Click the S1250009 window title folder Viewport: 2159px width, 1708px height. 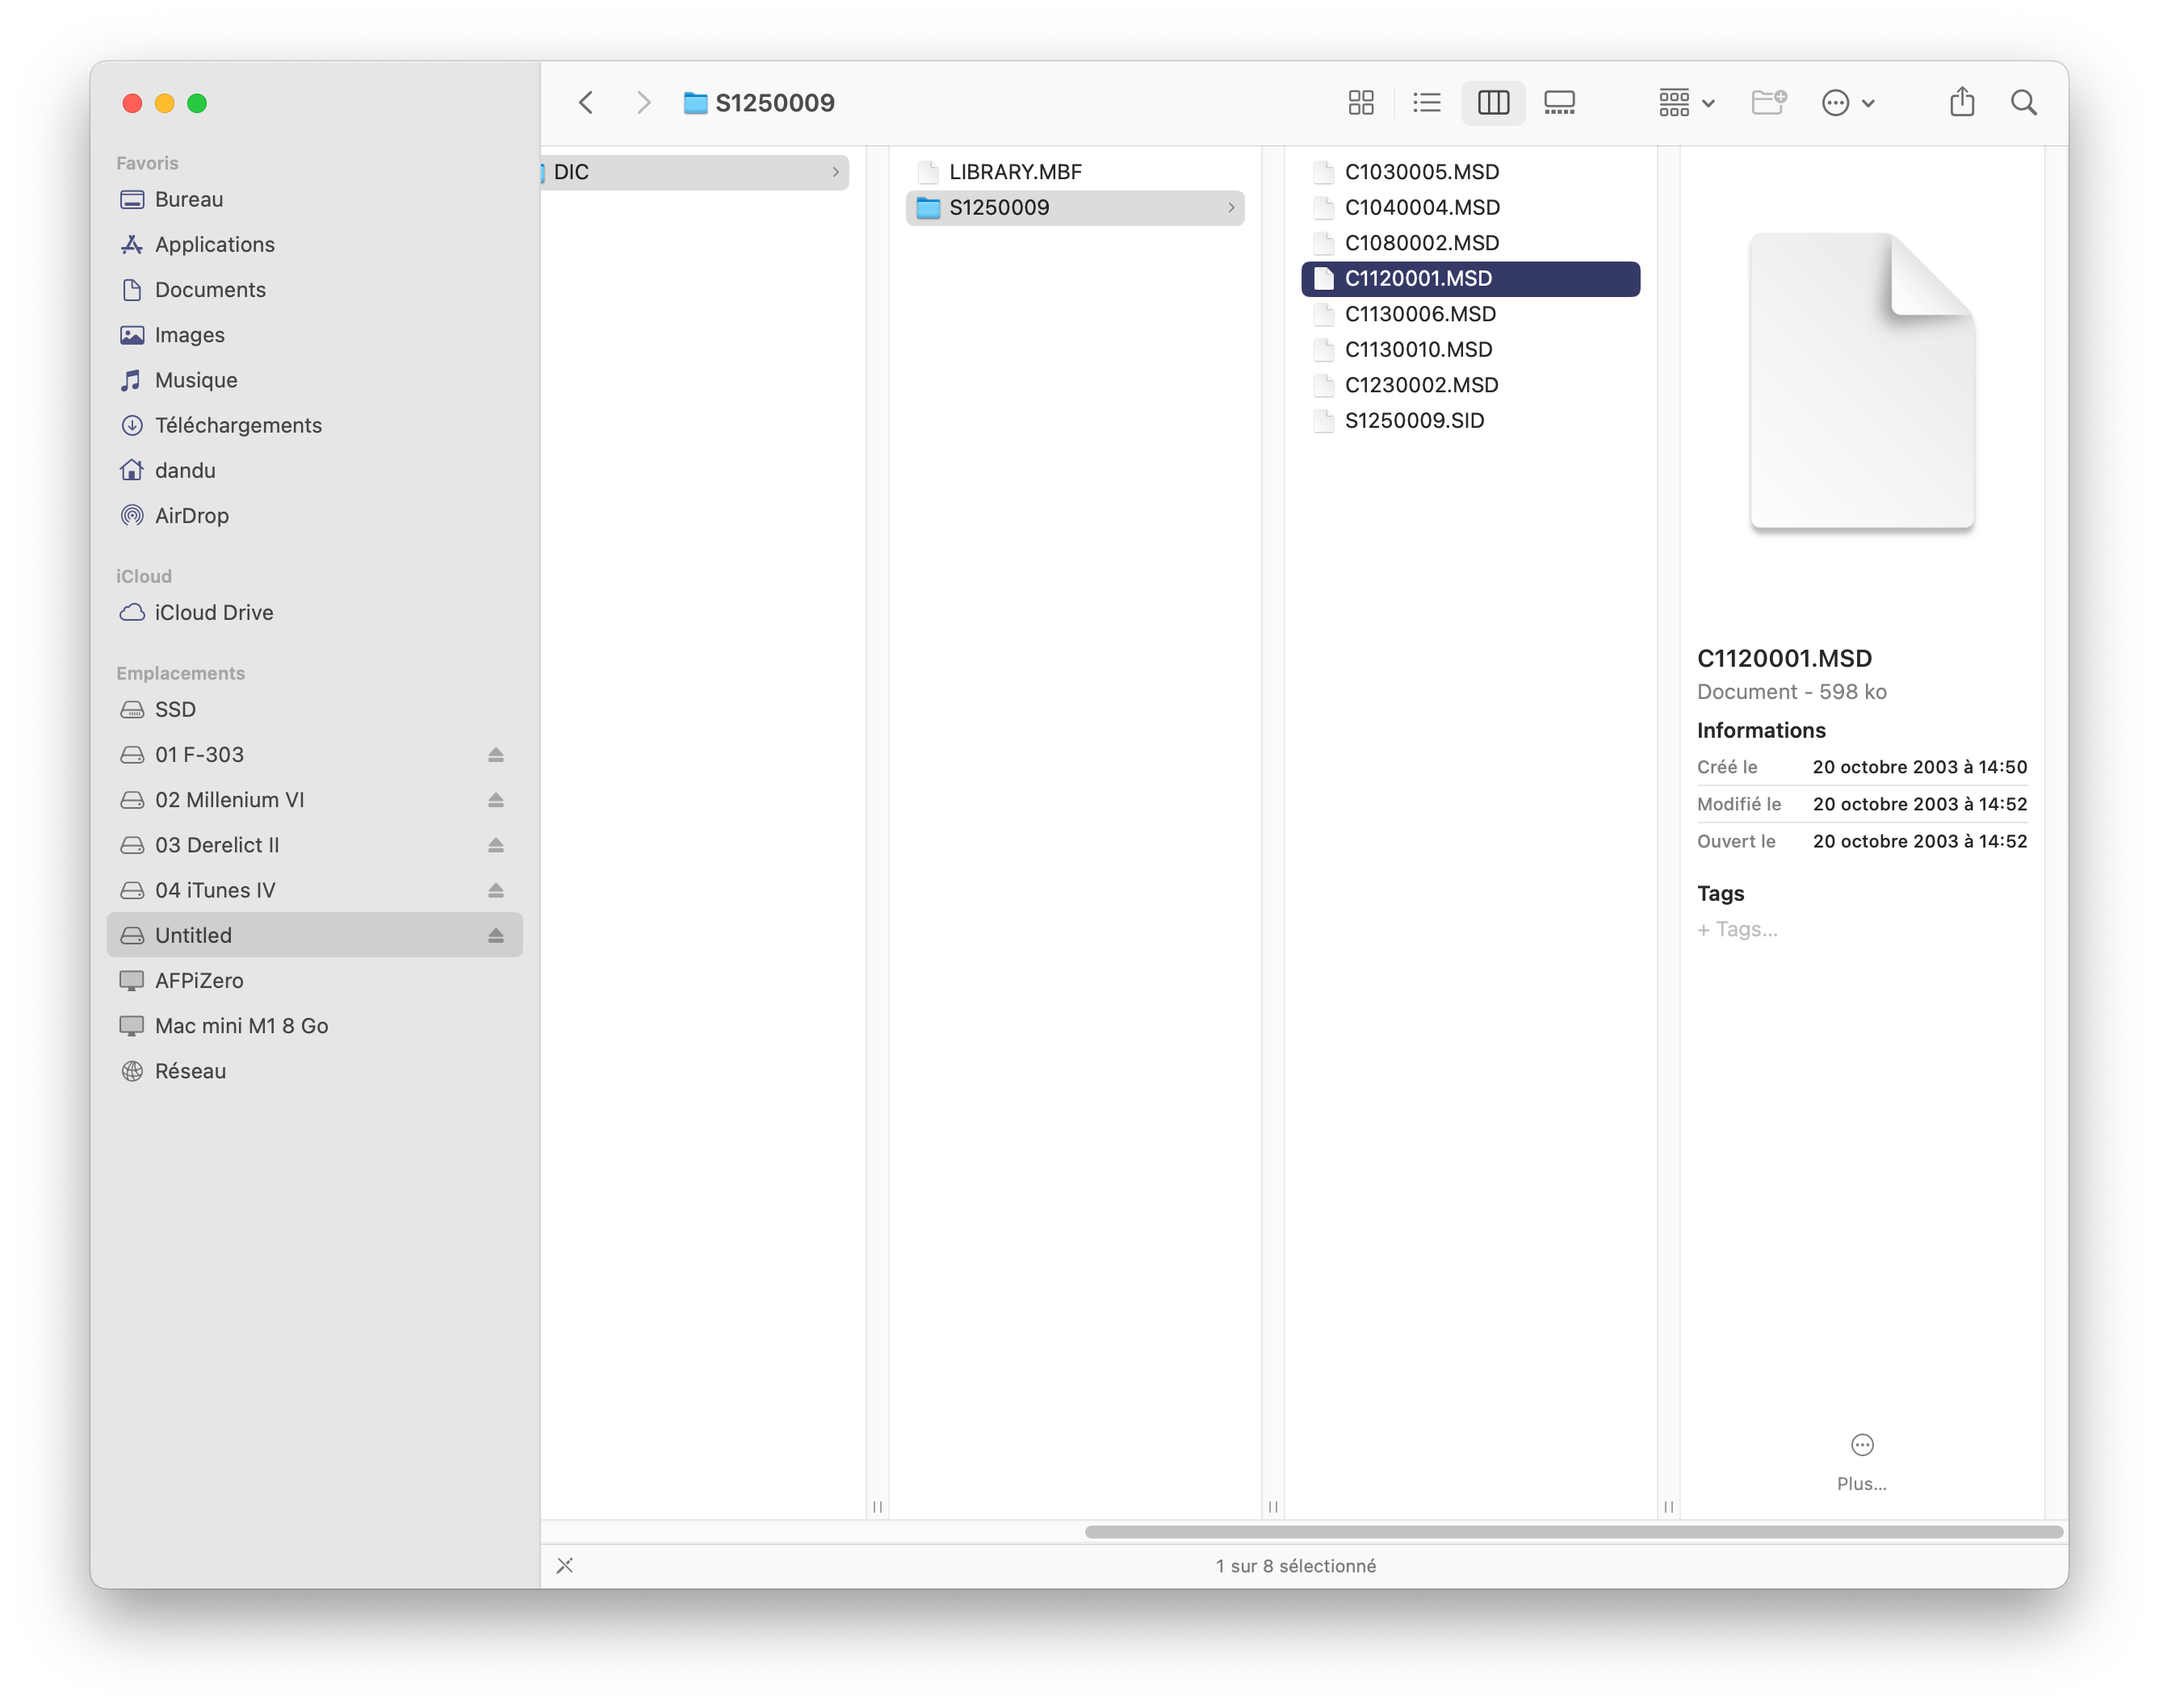[x=759, y=102]
